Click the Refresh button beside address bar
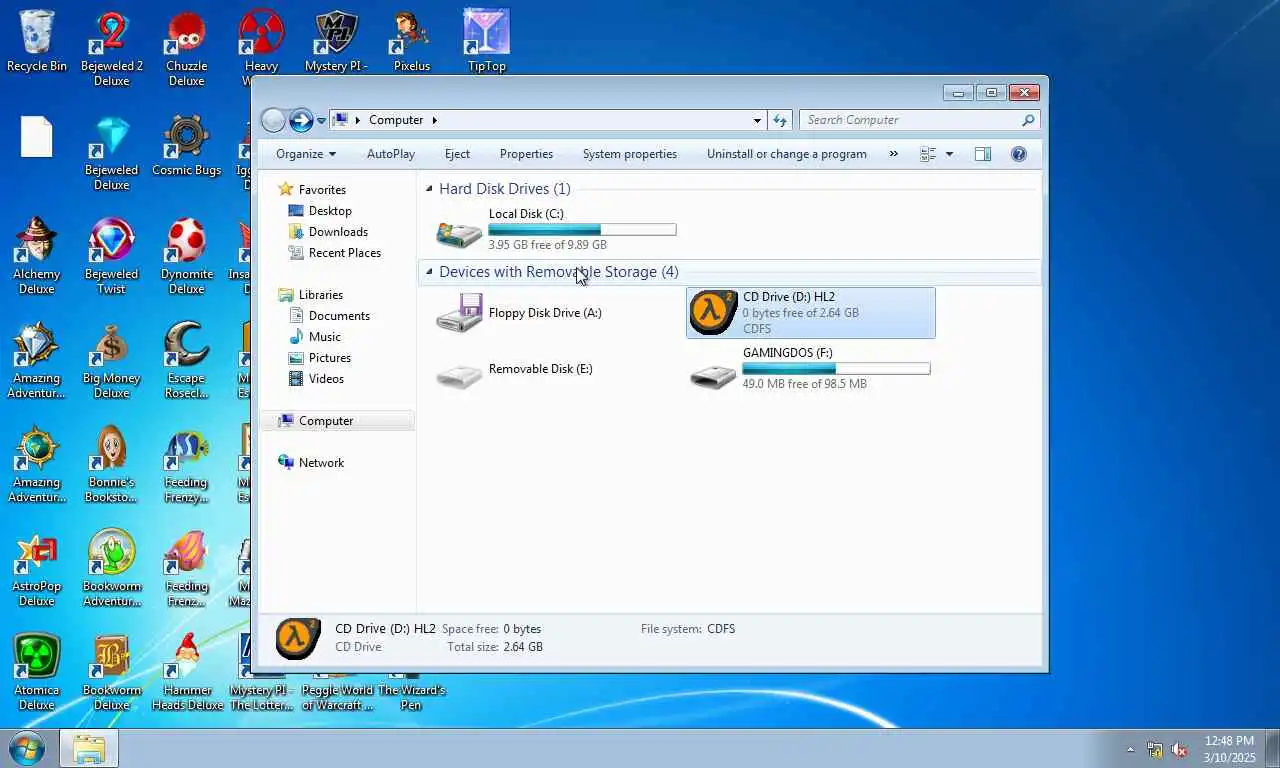Screen dimensions: 1280x768 (x=781, y=120)
